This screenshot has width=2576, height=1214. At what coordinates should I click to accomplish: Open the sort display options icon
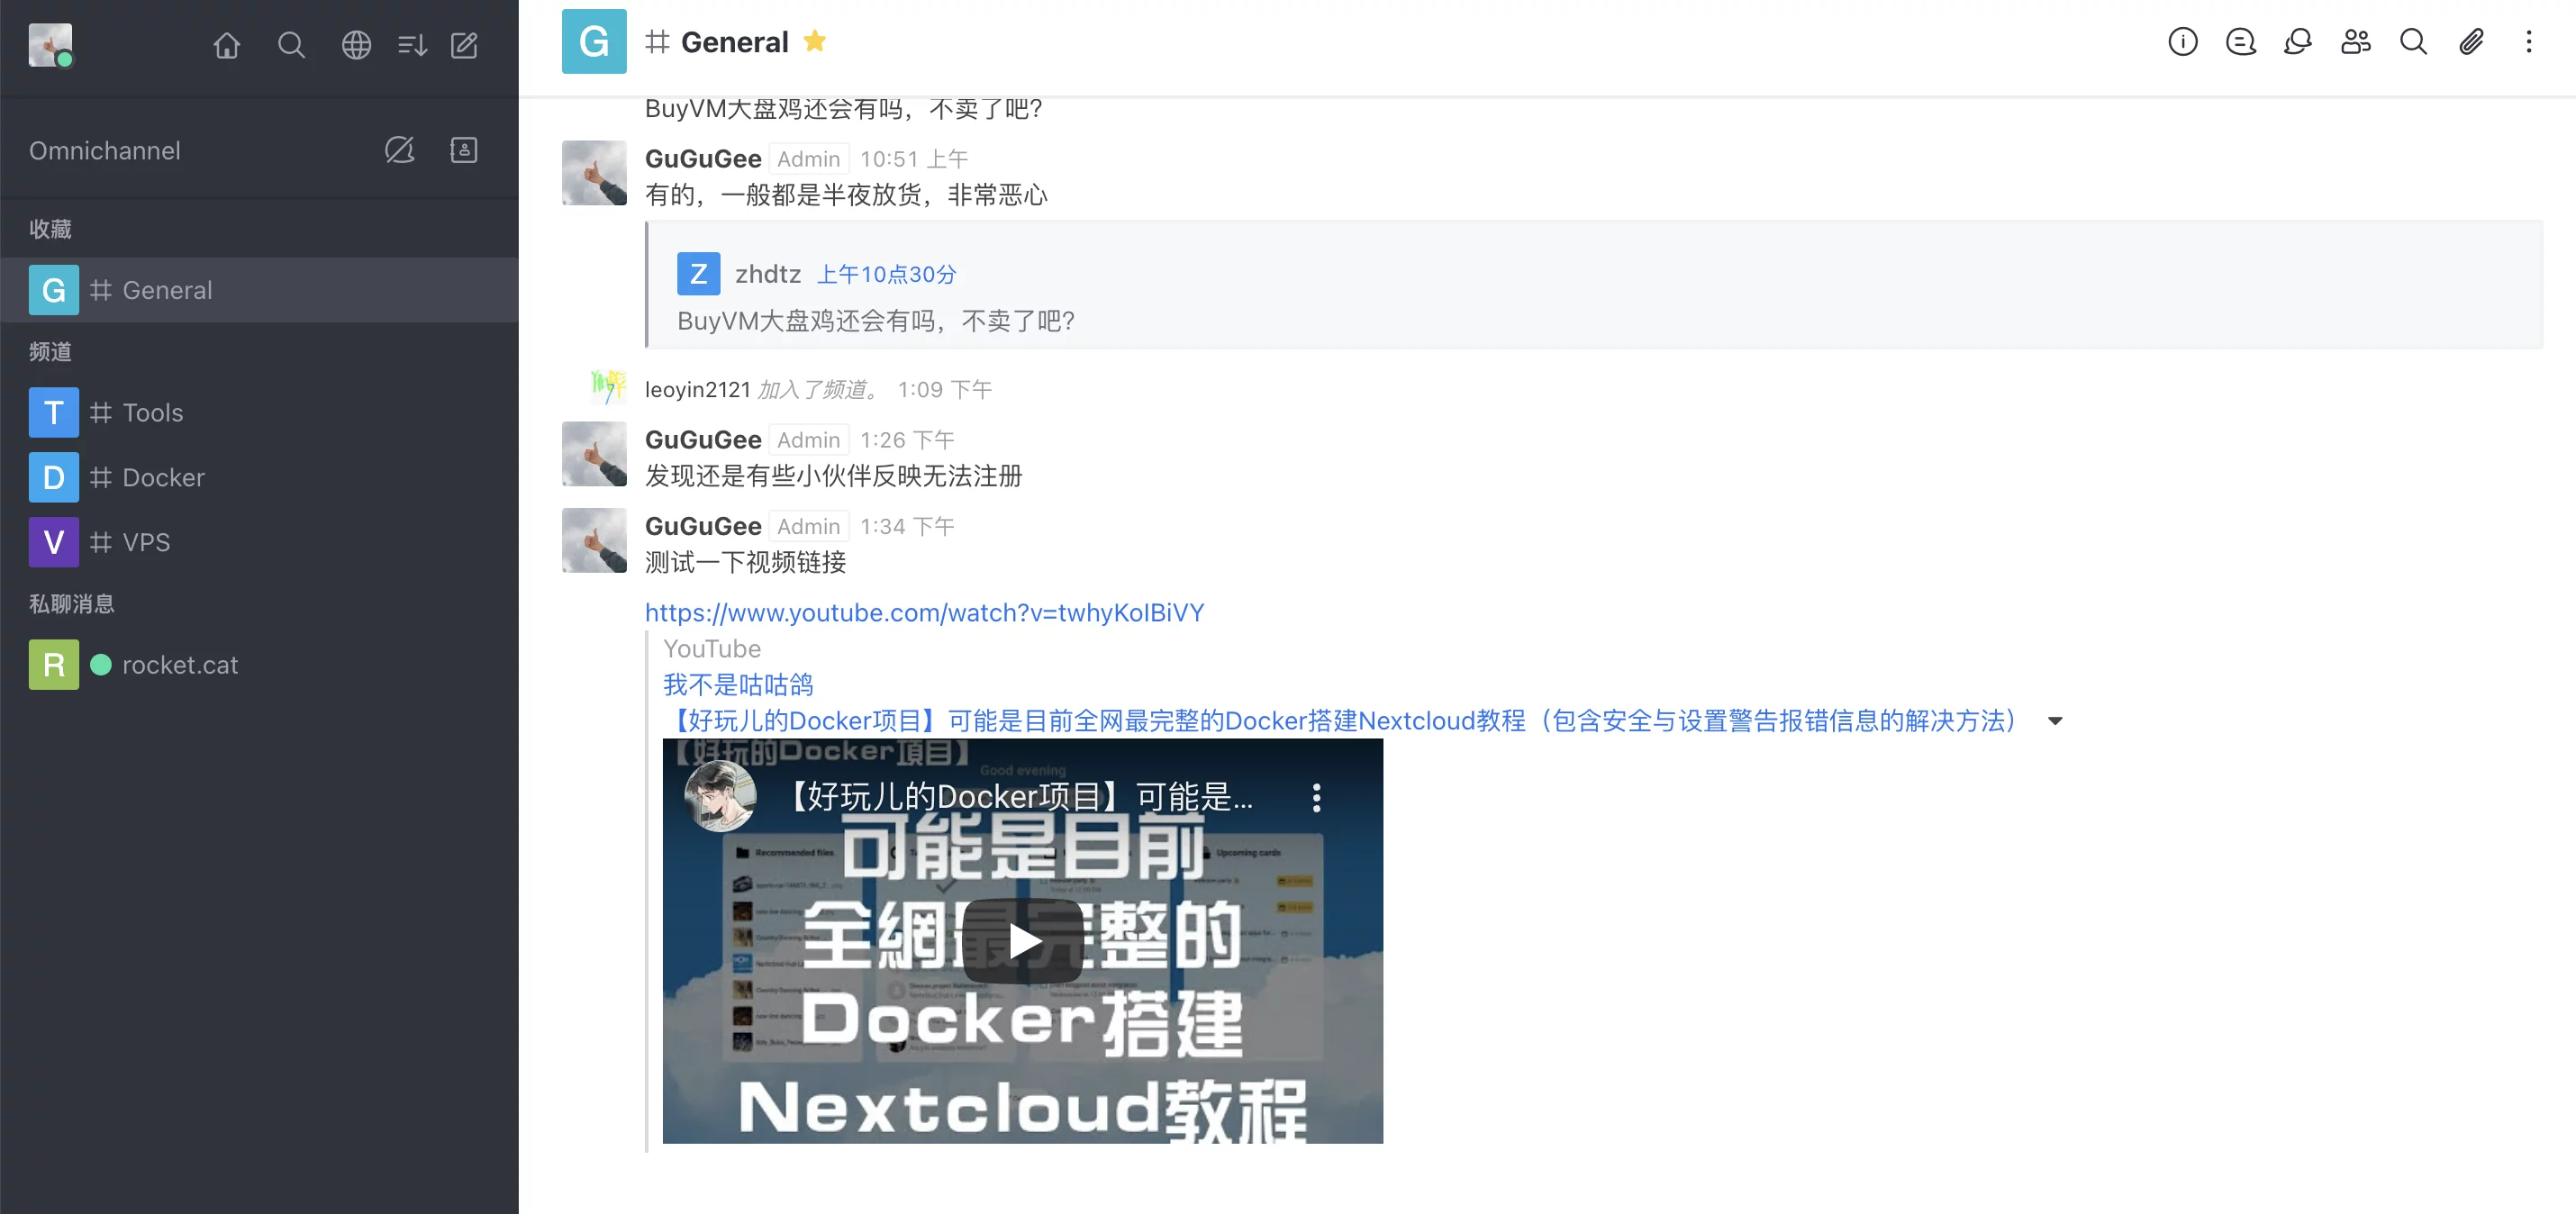click(412, 45)
